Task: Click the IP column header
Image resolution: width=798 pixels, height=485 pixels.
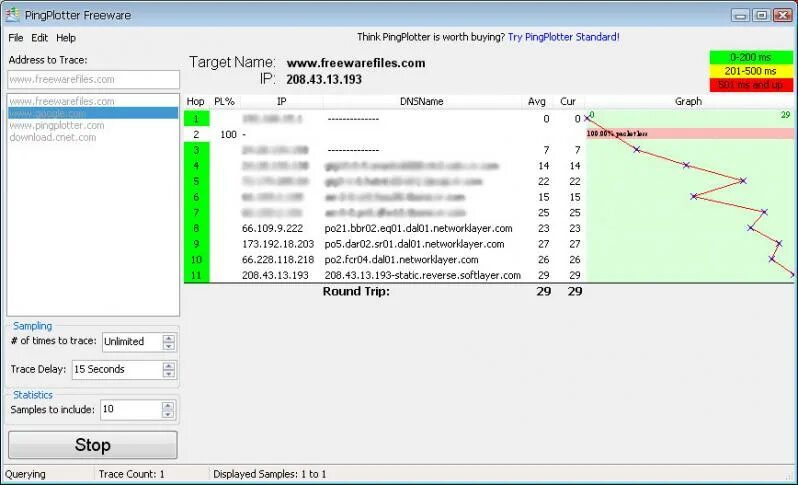Action: 281,101
